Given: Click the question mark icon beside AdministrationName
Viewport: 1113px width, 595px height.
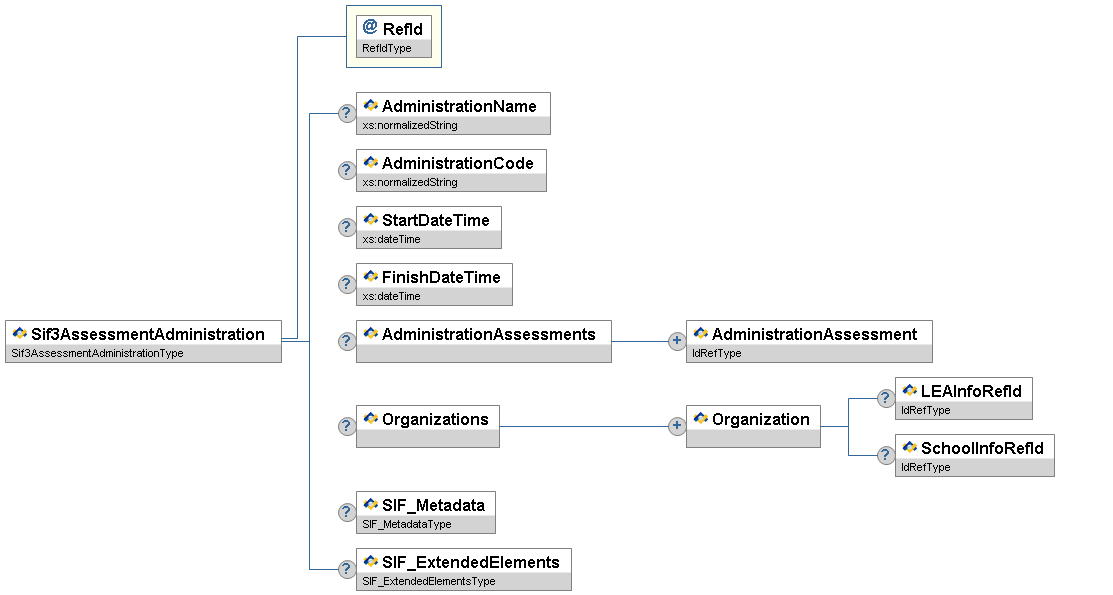Looking at the screenshot, I should coord(347,113).
